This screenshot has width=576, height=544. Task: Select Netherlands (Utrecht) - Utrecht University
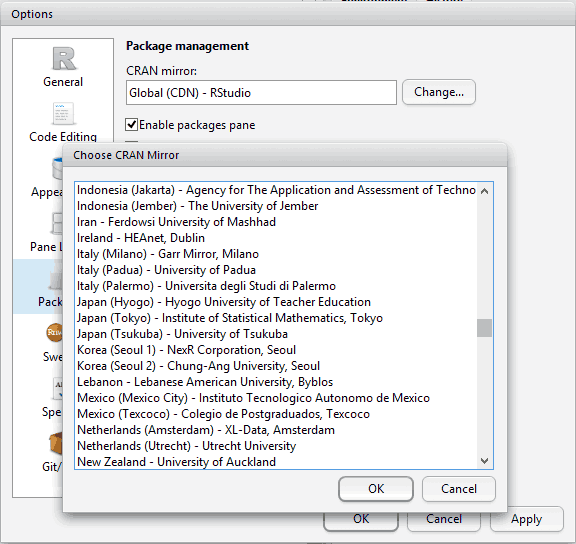tap(276, 446)
